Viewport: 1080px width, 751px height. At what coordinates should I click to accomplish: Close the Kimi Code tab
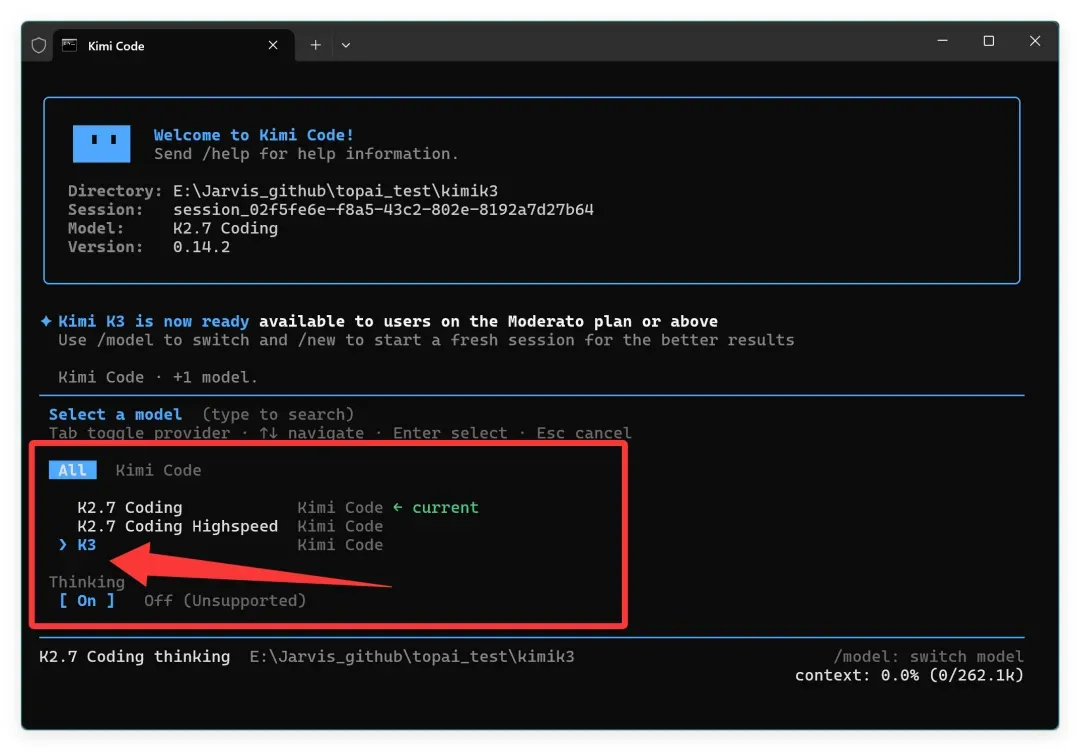pyautogui.click(x=273, y=45)
